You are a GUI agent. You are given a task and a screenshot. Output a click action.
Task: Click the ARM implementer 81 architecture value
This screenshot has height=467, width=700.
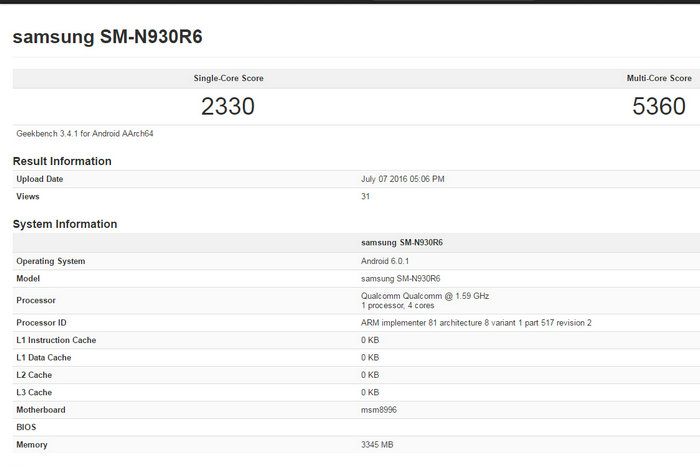click(476, 323)
